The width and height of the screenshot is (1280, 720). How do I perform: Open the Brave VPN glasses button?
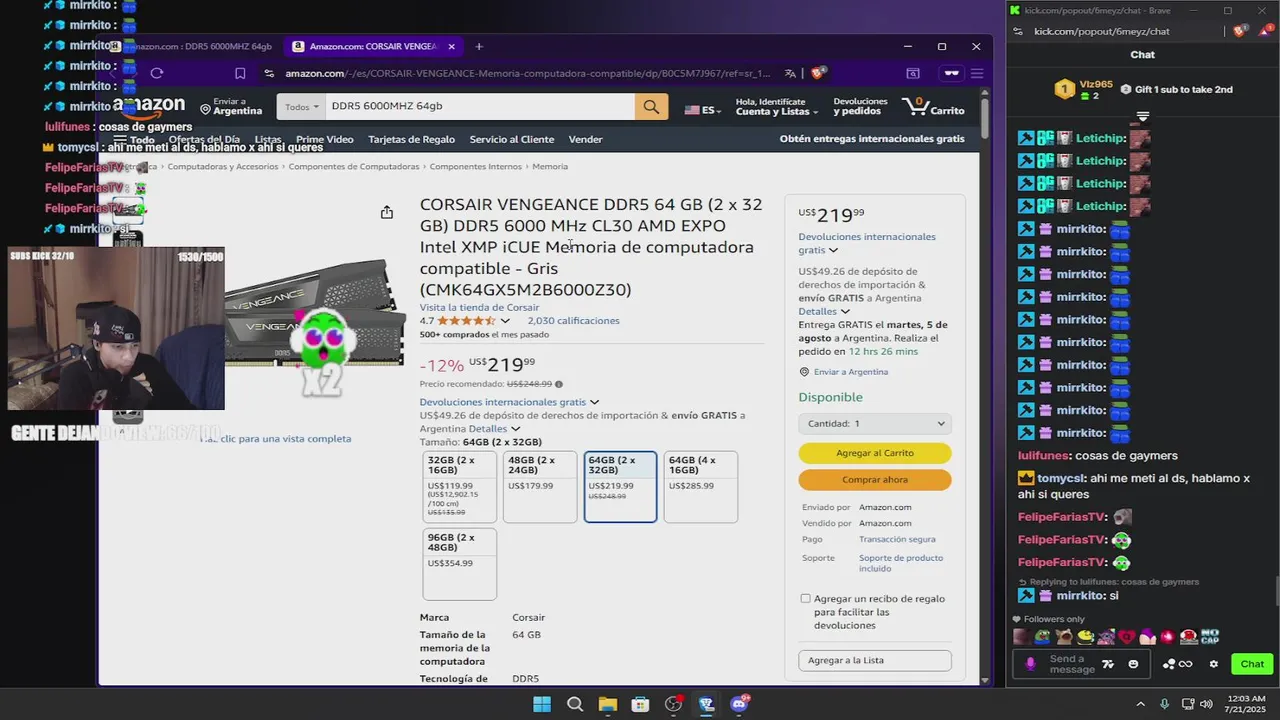click(951, 73)
